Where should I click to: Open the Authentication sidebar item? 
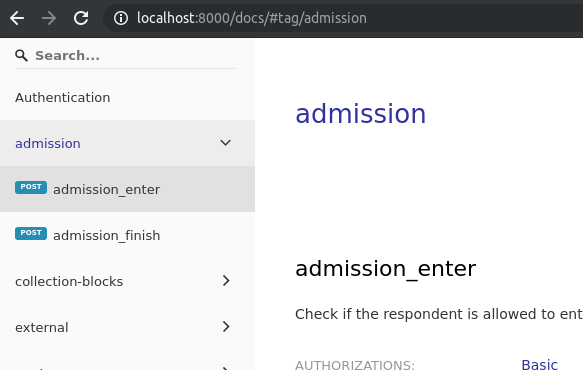point(62,98)
